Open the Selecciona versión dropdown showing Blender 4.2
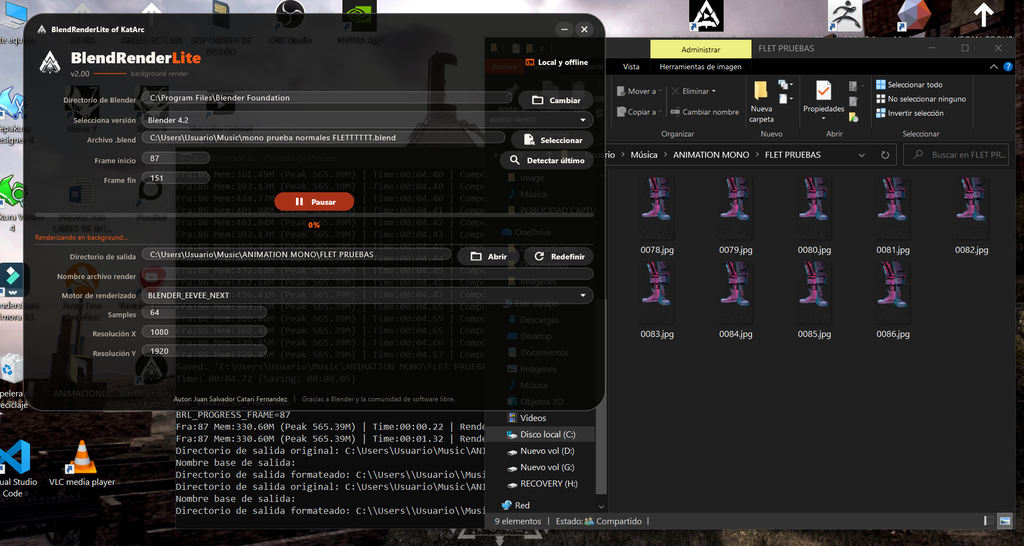 [x=367, y=120]
